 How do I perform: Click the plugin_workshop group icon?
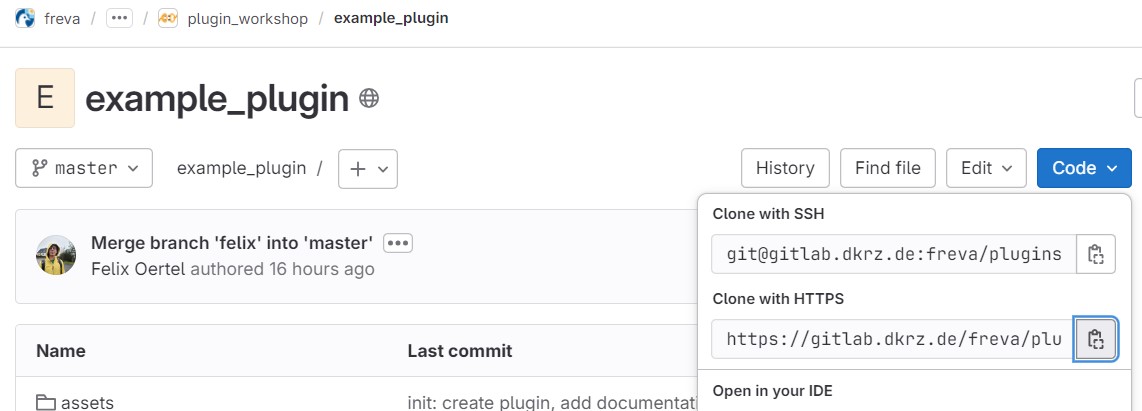[168, 18]
